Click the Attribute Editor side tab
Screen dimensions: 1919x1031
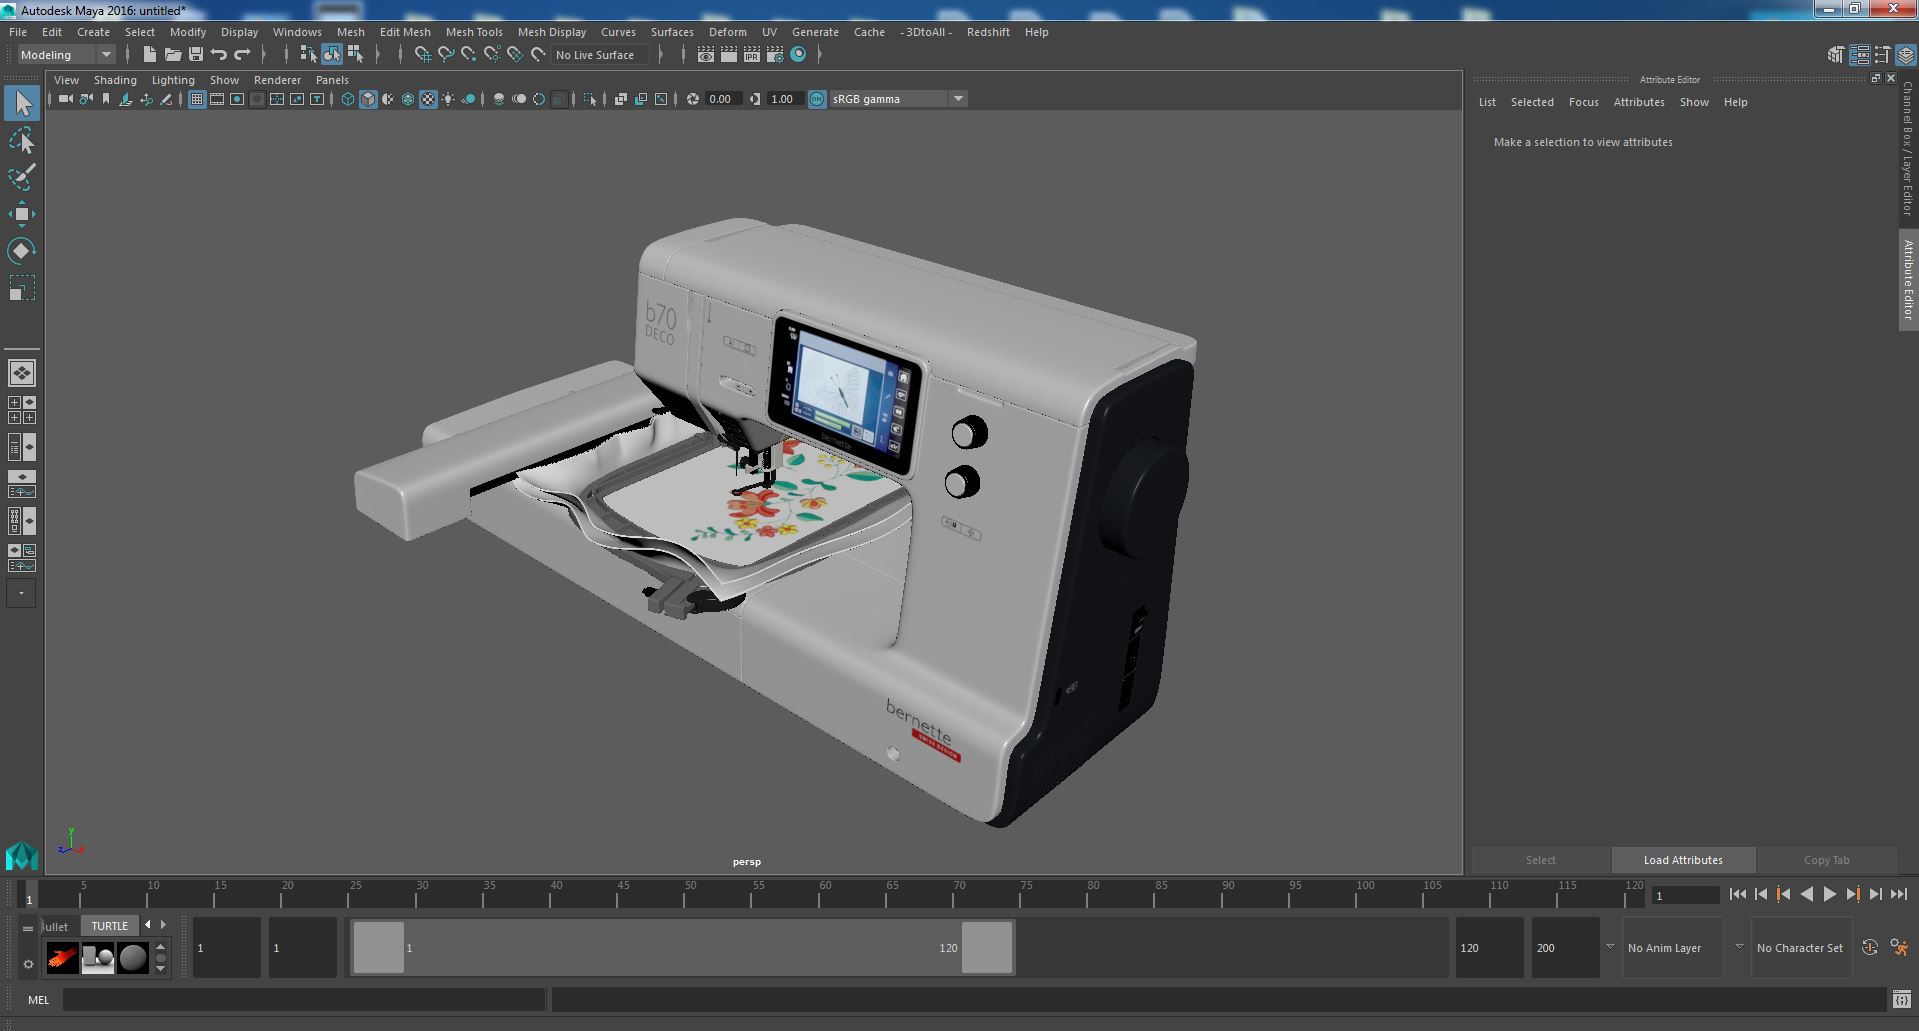[x=1908, y=280]
